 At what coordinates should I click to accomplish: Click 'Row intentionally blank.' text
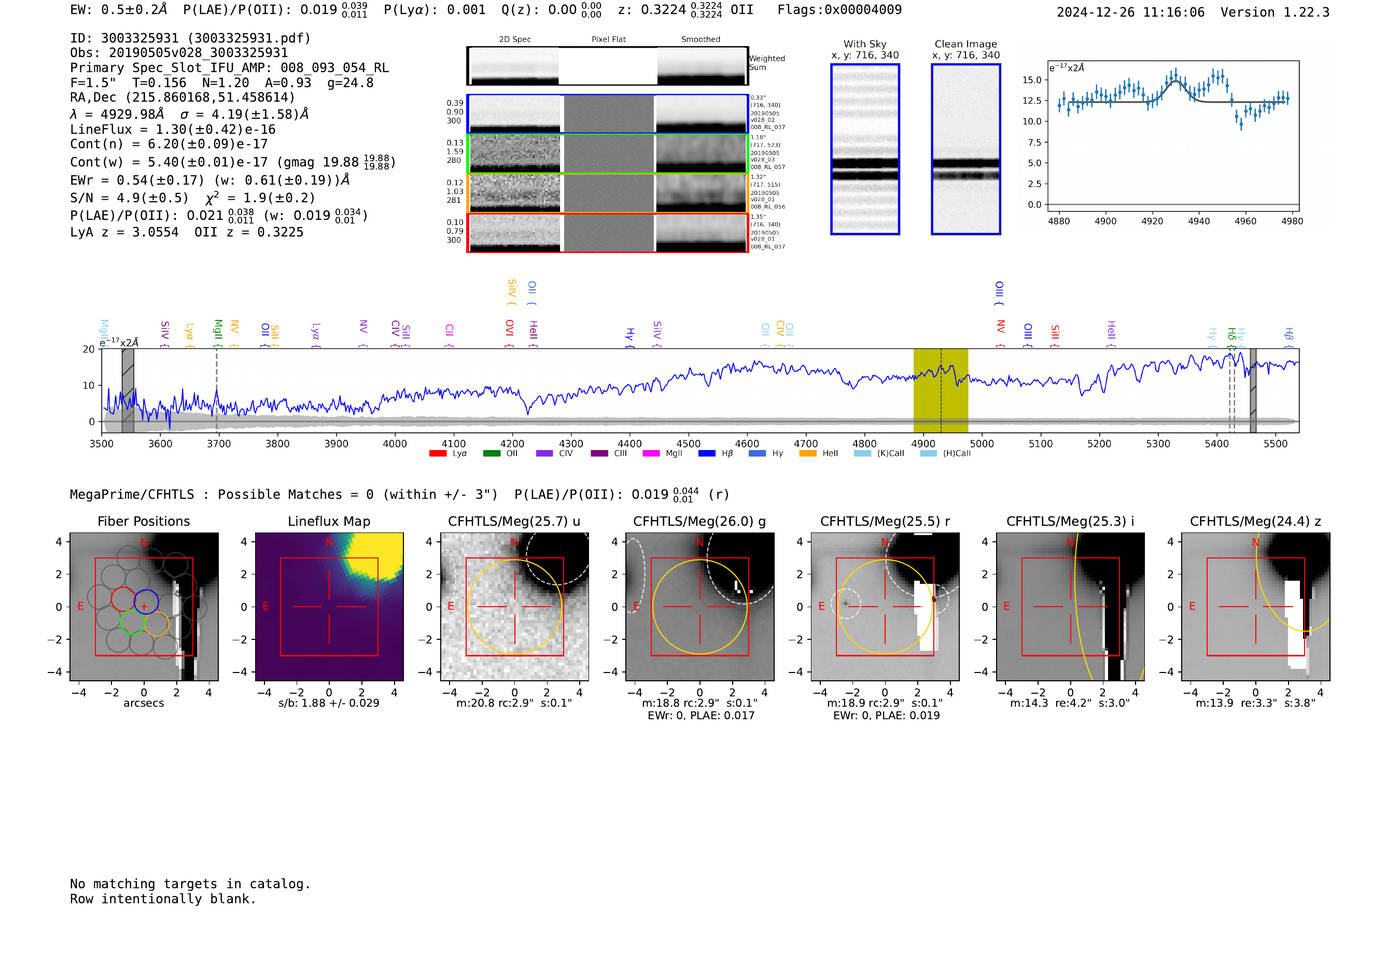point(163,899)
